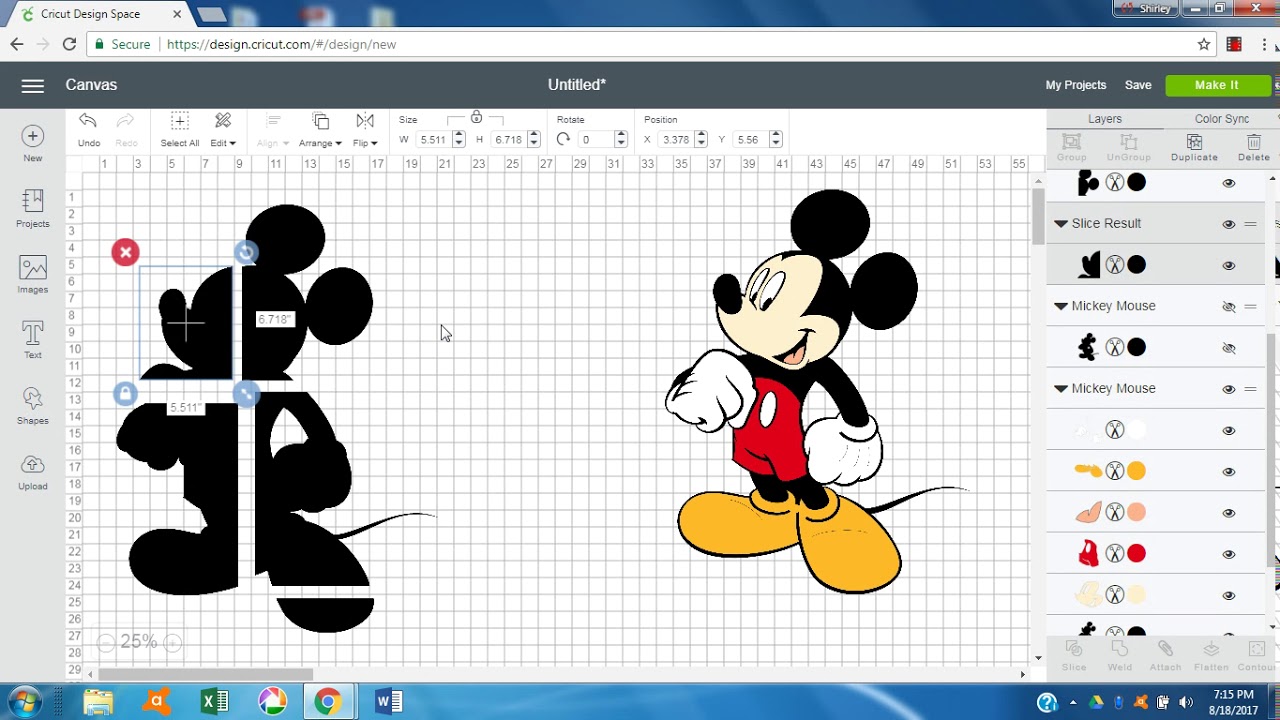Click the New project icon
Viewport: 1280px width, 720px height.
32,136
